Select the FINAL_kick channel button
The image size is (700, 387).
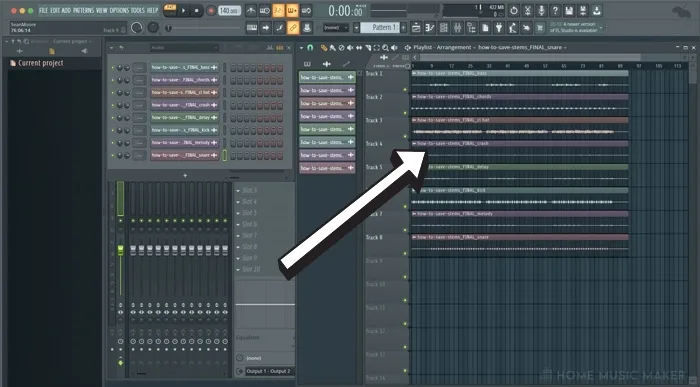184,130
